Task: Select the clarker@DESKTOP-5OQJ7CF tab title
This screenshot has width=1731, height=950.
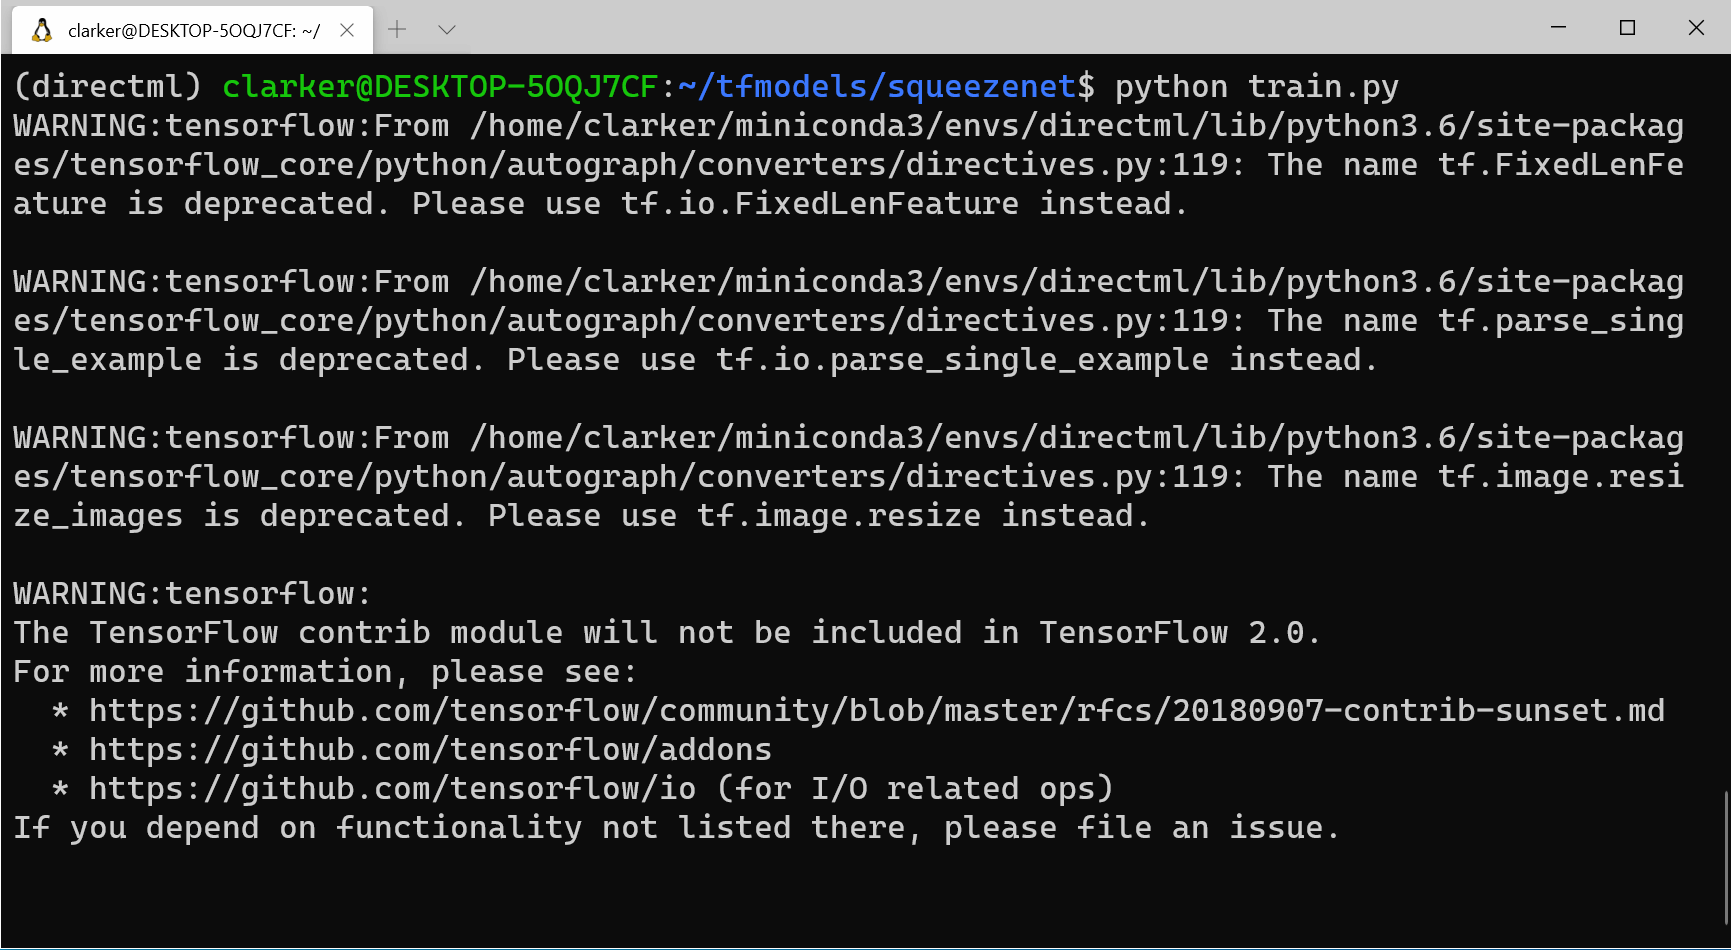Action: pyautogui.click(x=193, y=31)
